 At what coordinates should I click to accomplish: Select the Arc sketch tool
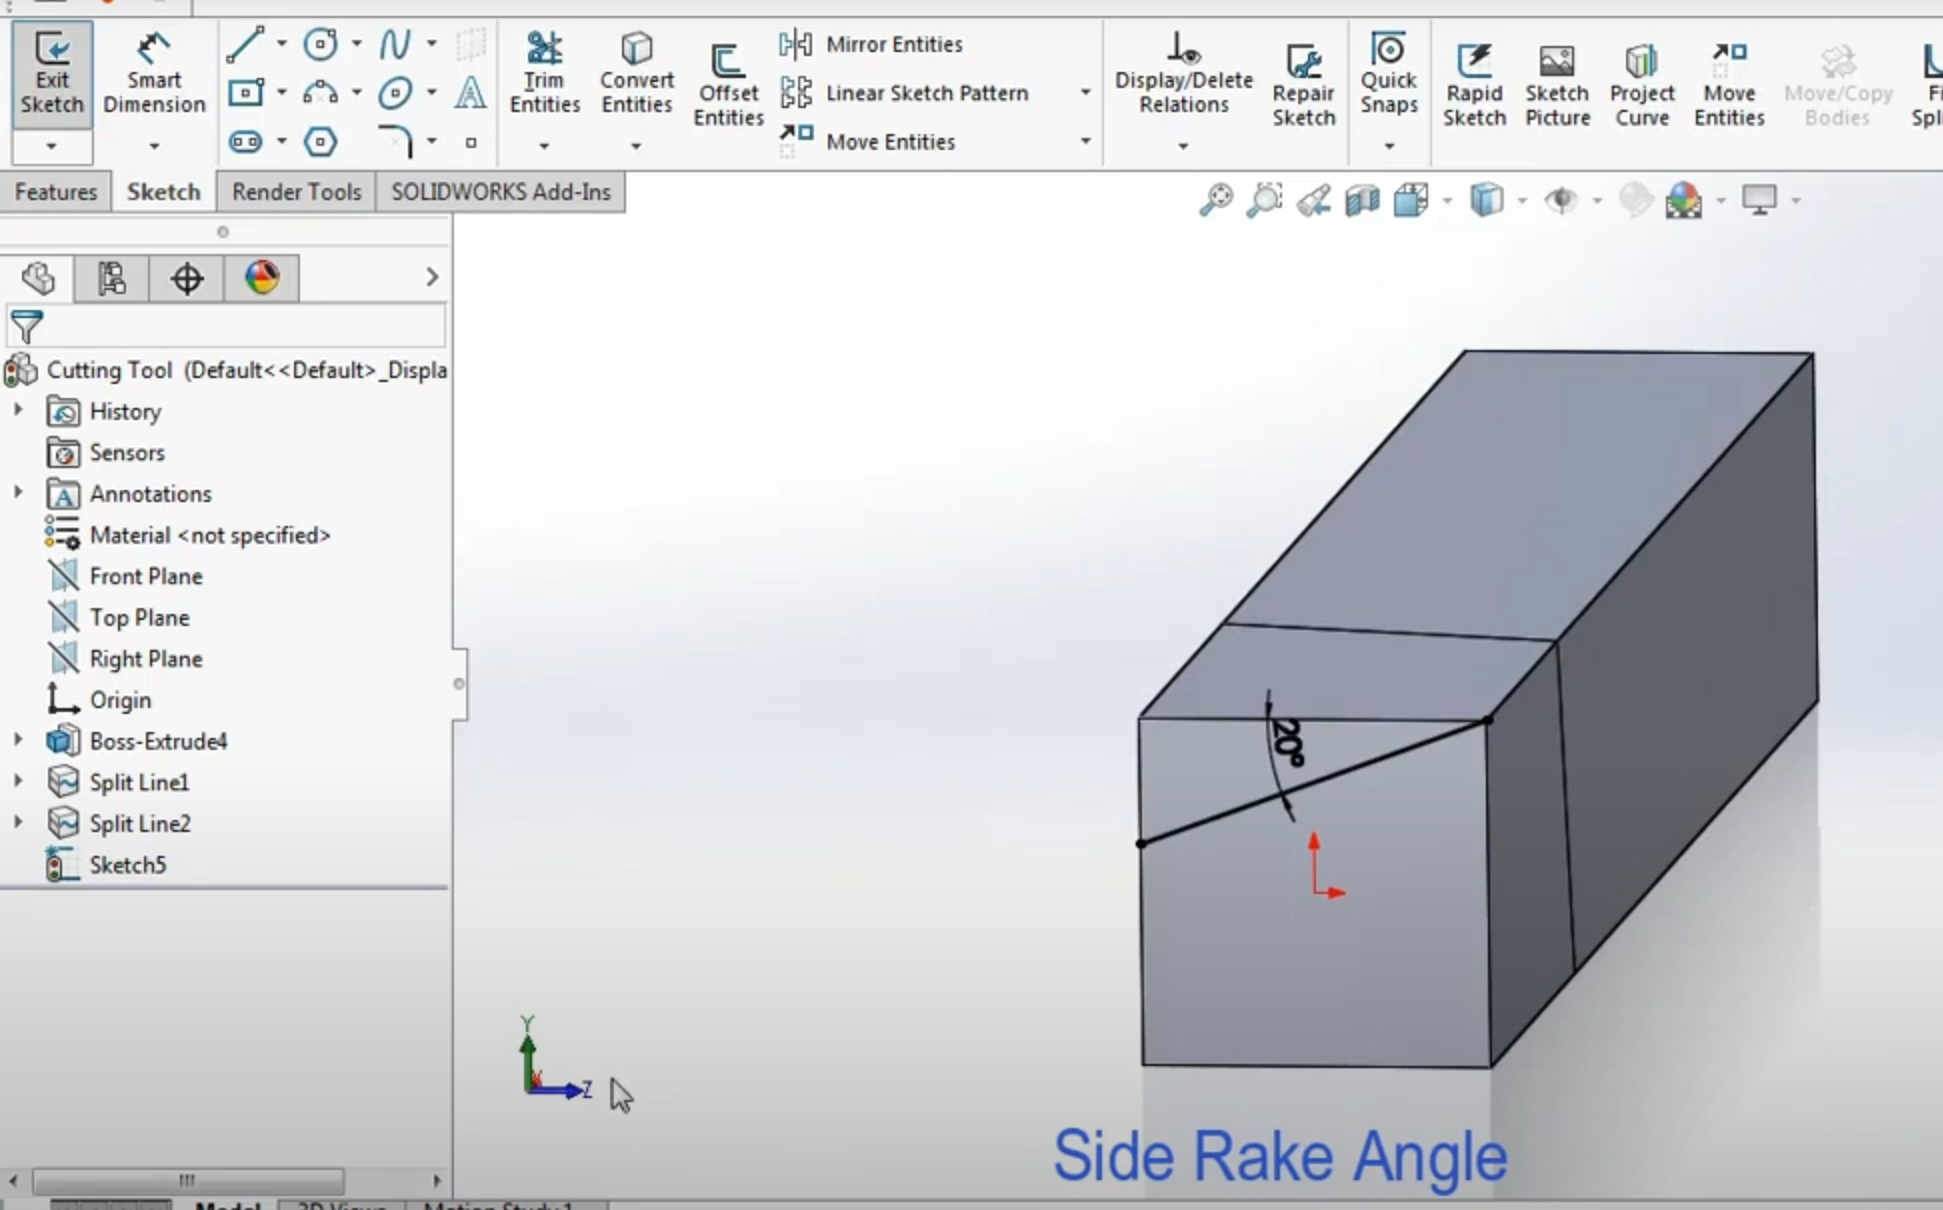320,94
